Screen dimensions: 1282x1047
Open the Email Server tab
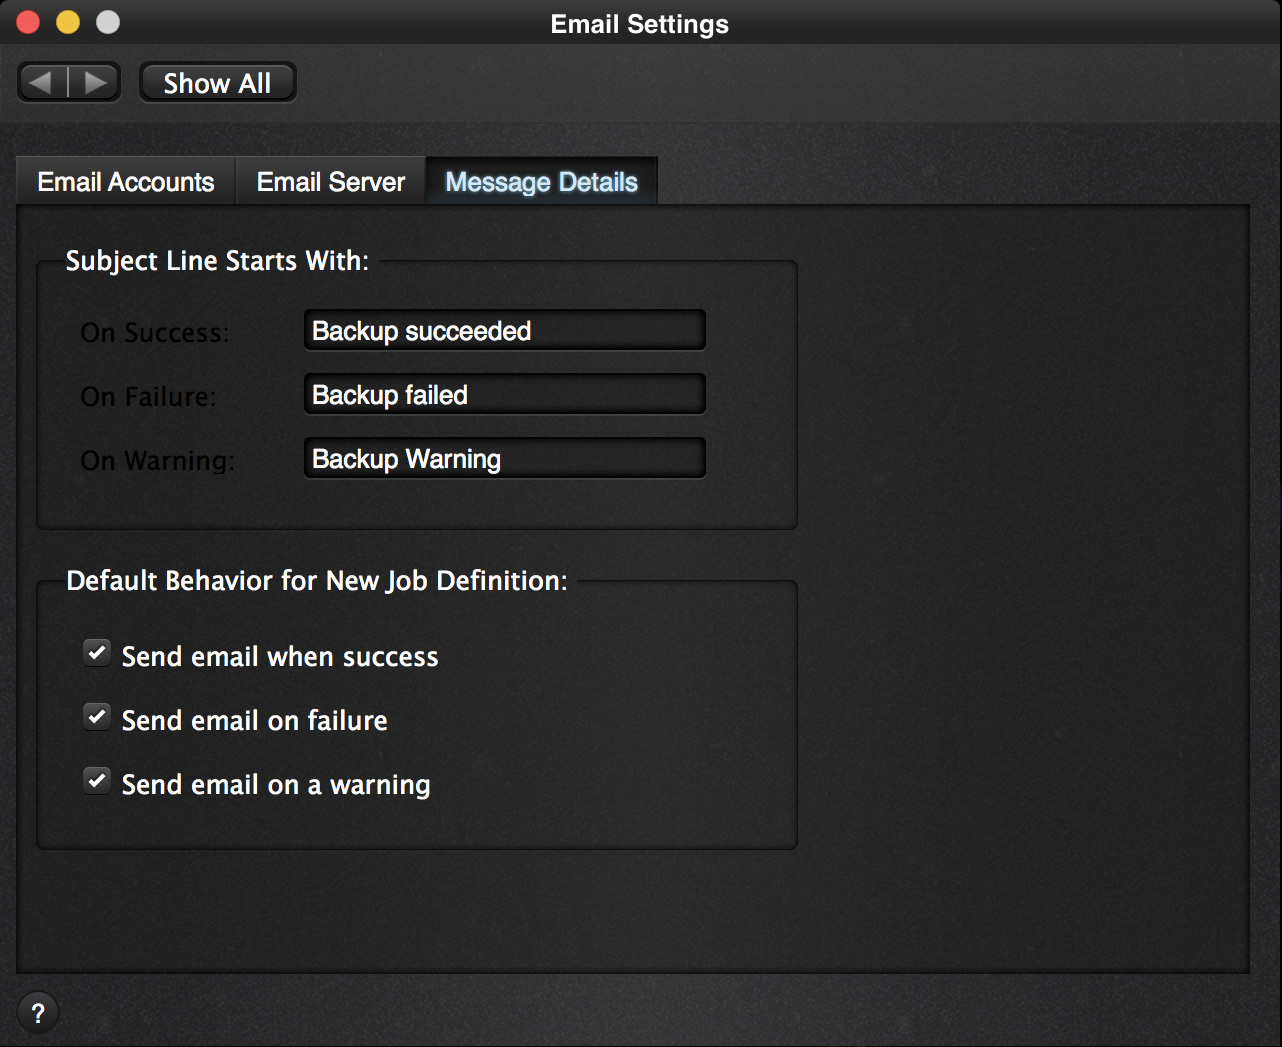[x=331, y=182]
